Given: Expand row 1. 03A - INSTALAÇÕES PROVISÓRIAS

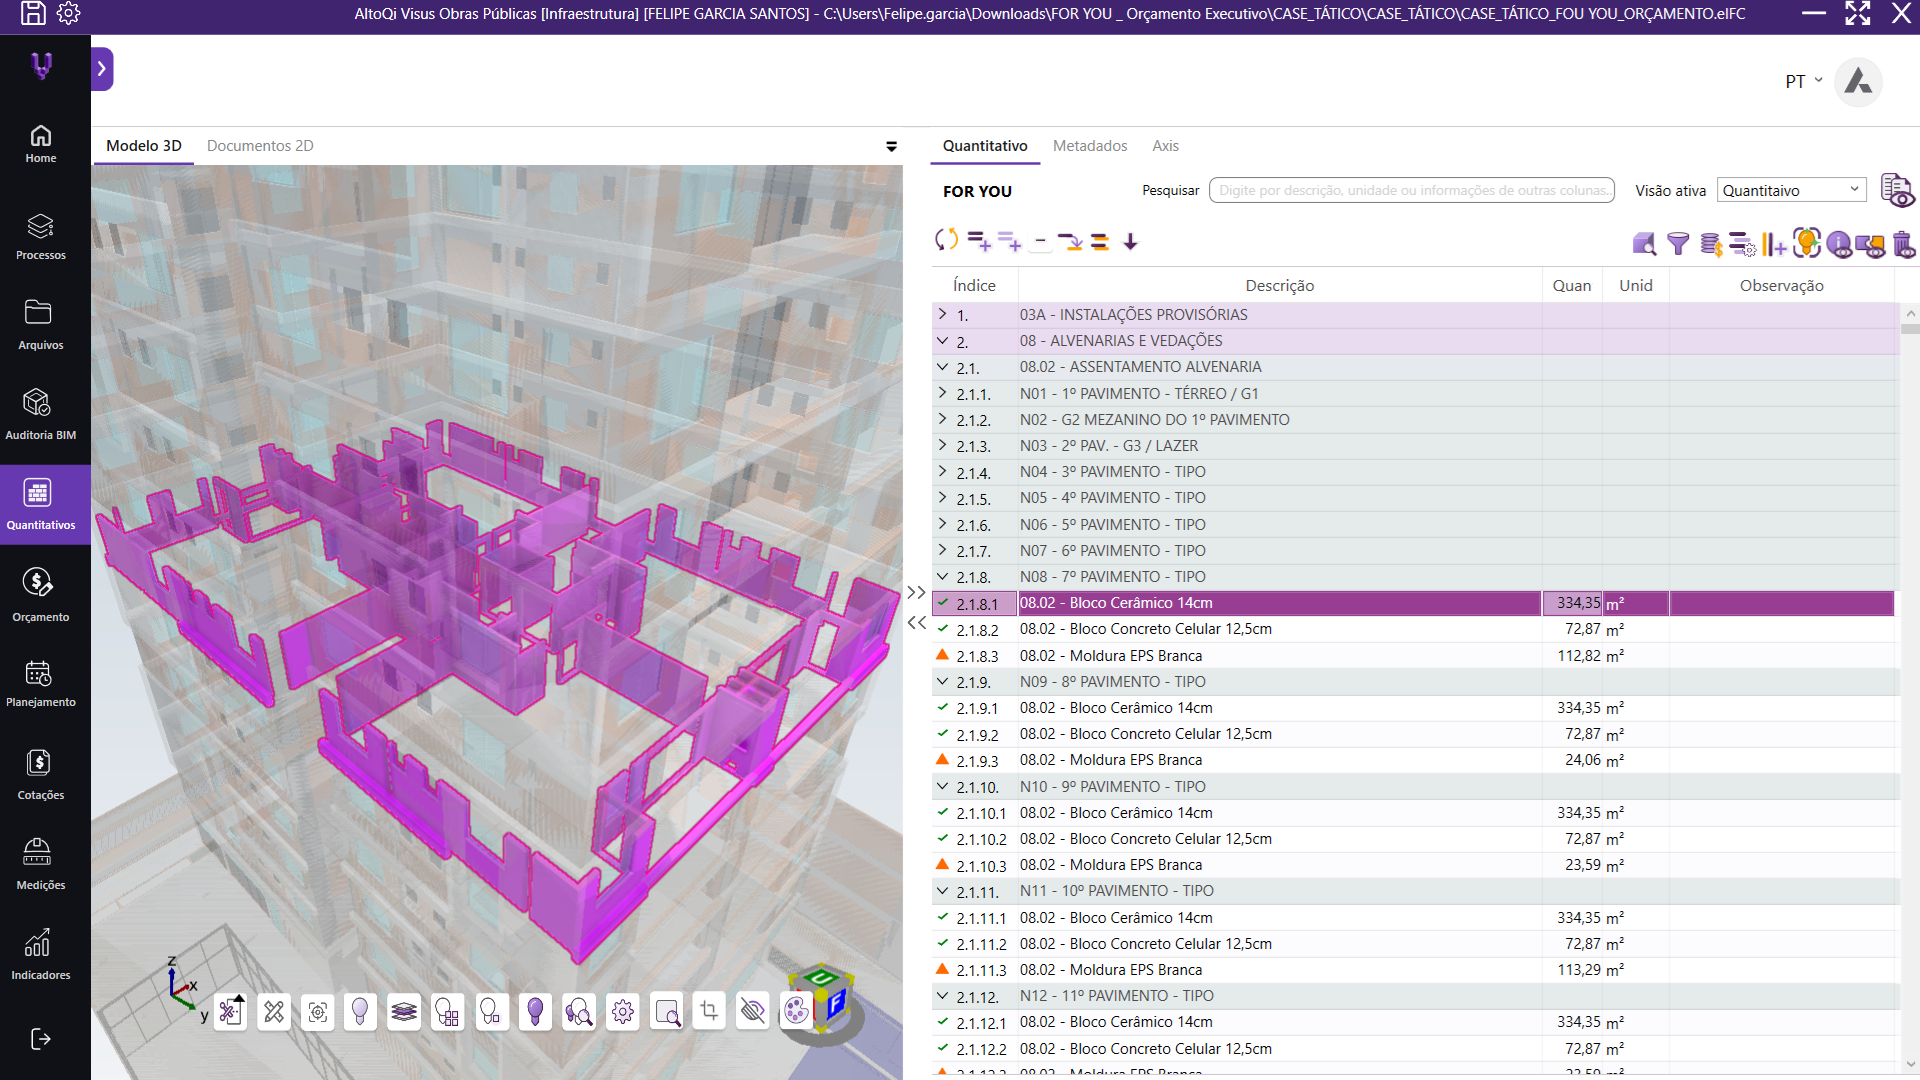Looking at the screenshot, I should tap(942, 315).
